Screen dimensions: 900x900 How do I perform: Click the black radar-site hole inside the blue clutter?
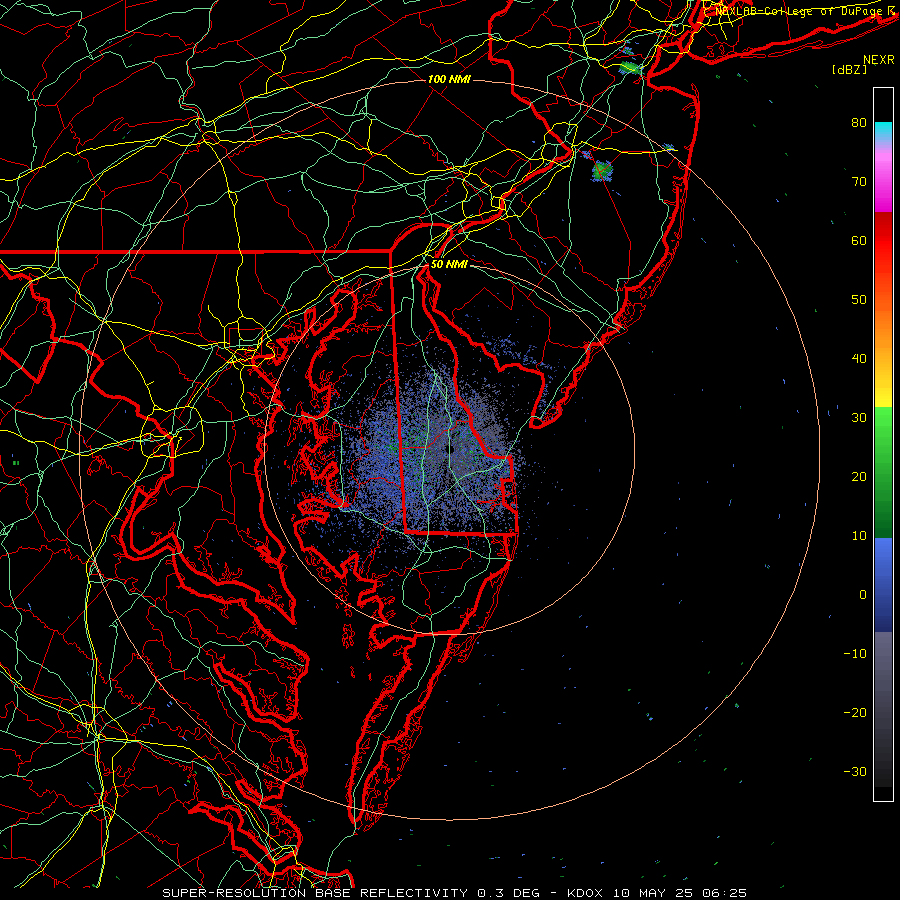click(x=450, y=451)
